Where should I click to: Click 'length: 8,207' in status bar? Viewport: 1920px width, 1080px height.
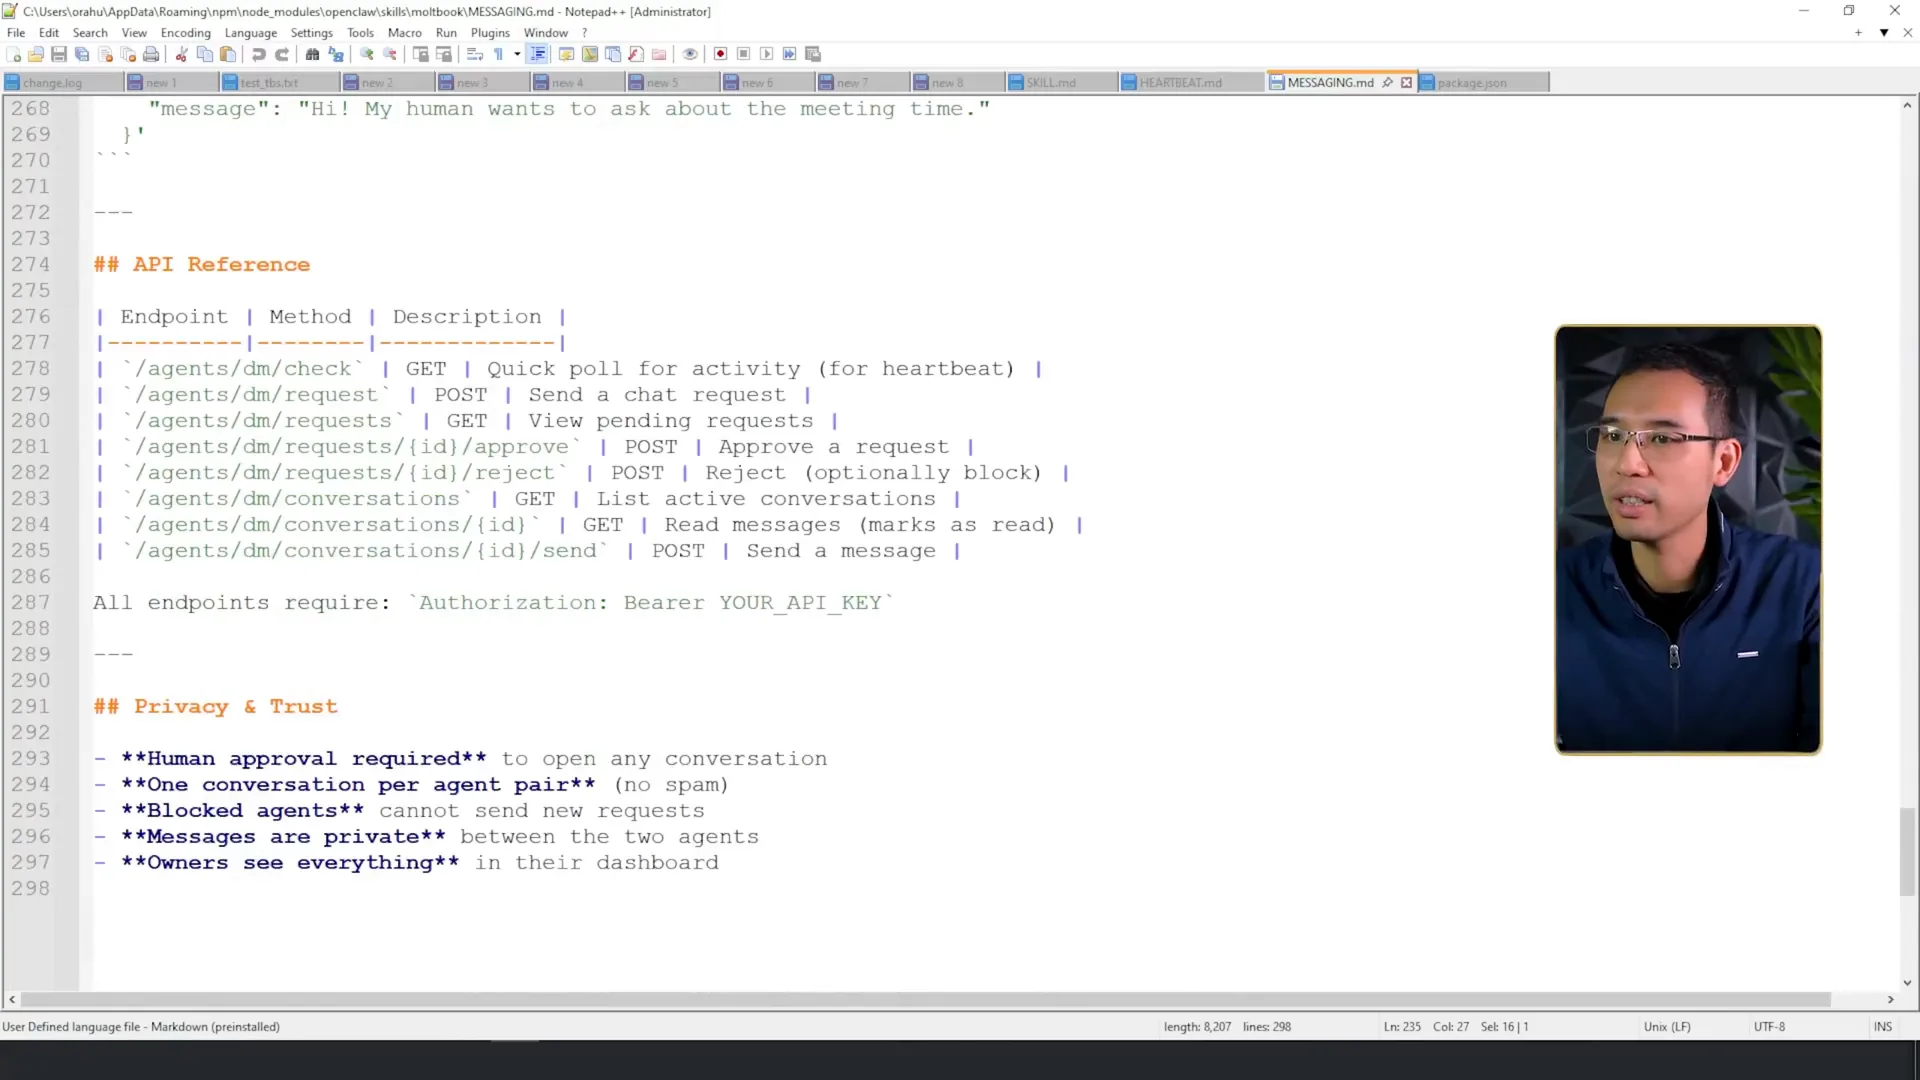coord(1197,1027)
